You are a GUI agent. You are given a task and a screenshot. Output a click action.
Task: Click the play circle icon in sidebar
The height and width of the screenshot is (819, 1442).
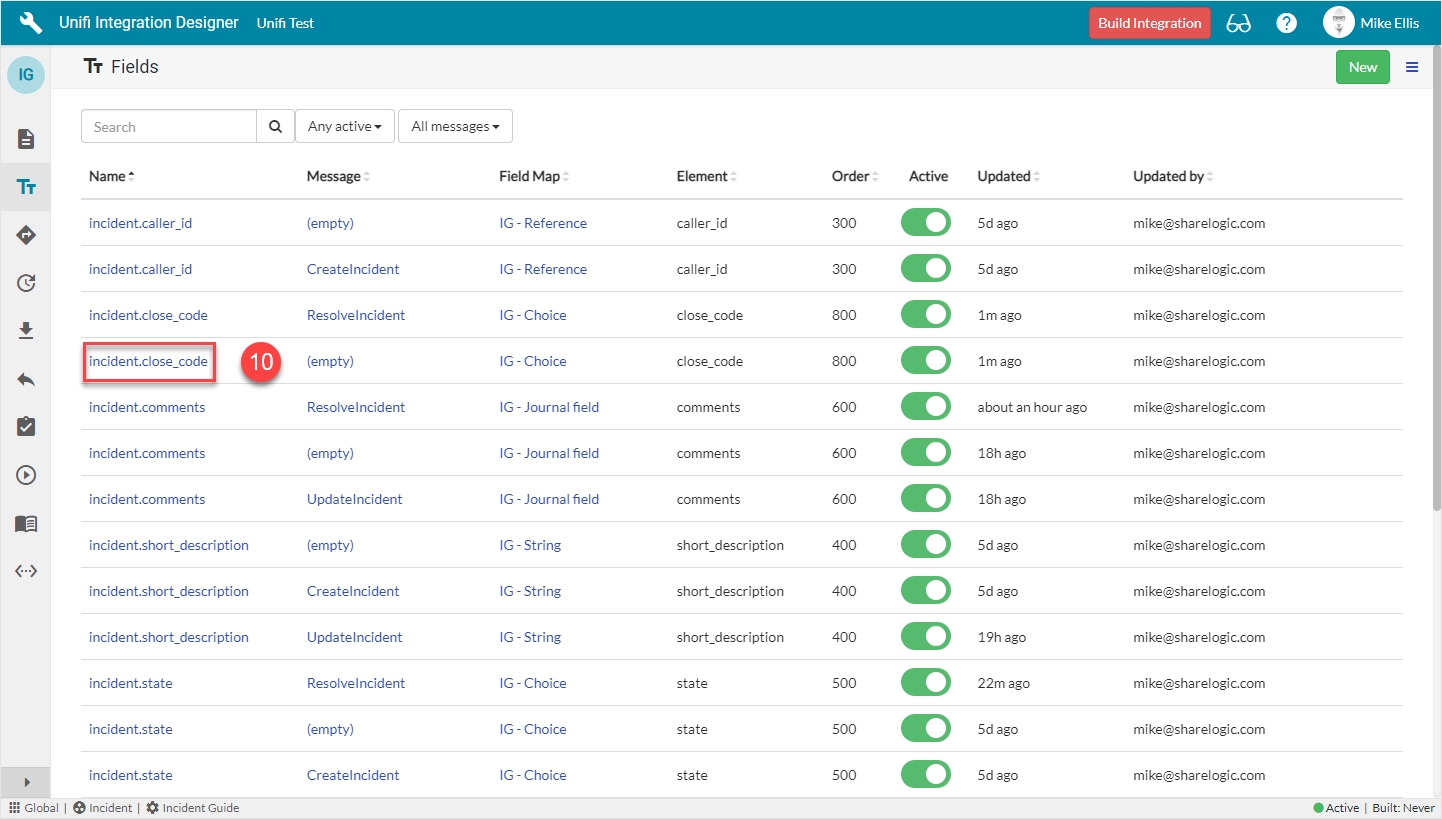(x=26, y=475)
